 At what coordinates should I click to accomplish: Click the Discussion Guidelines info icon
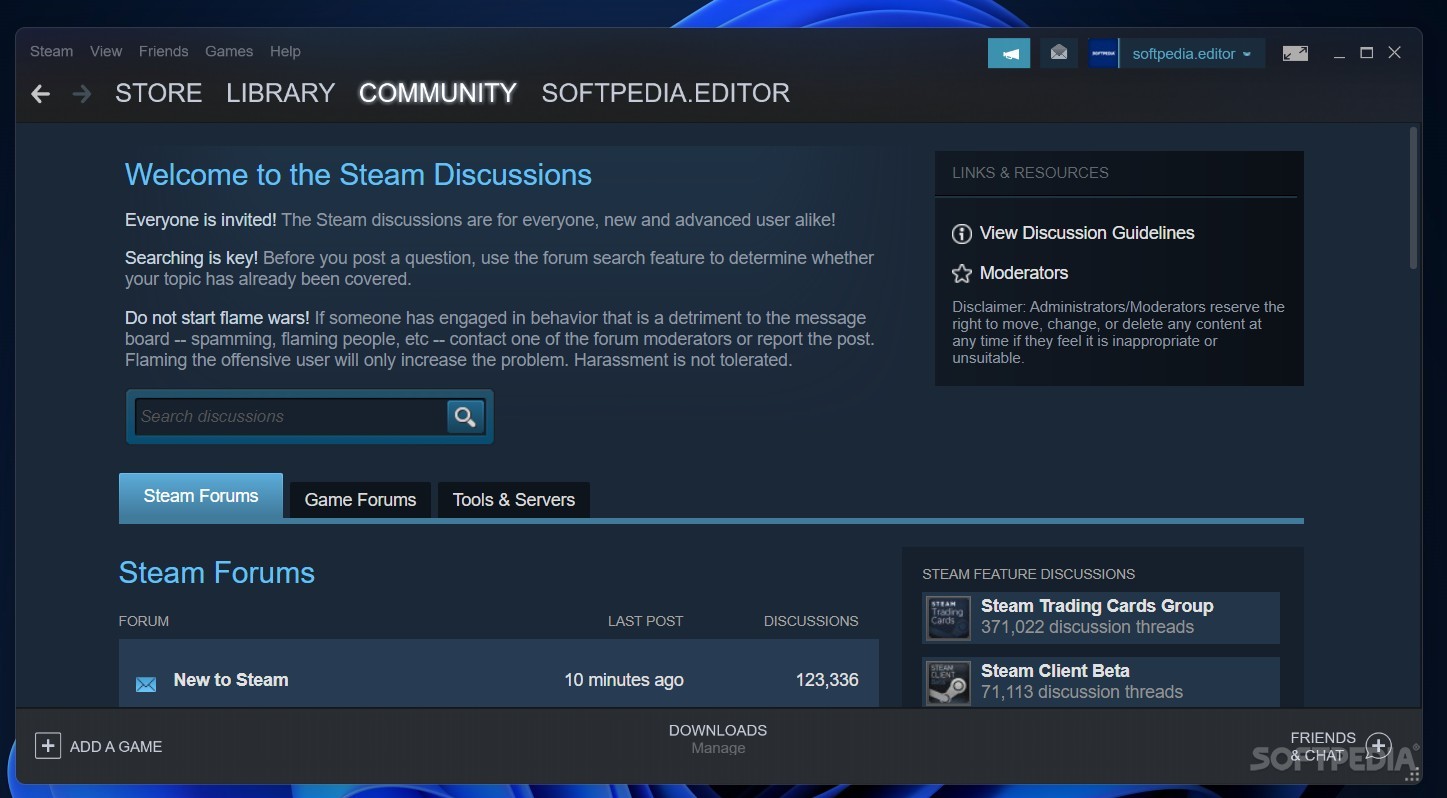[962, 234]
